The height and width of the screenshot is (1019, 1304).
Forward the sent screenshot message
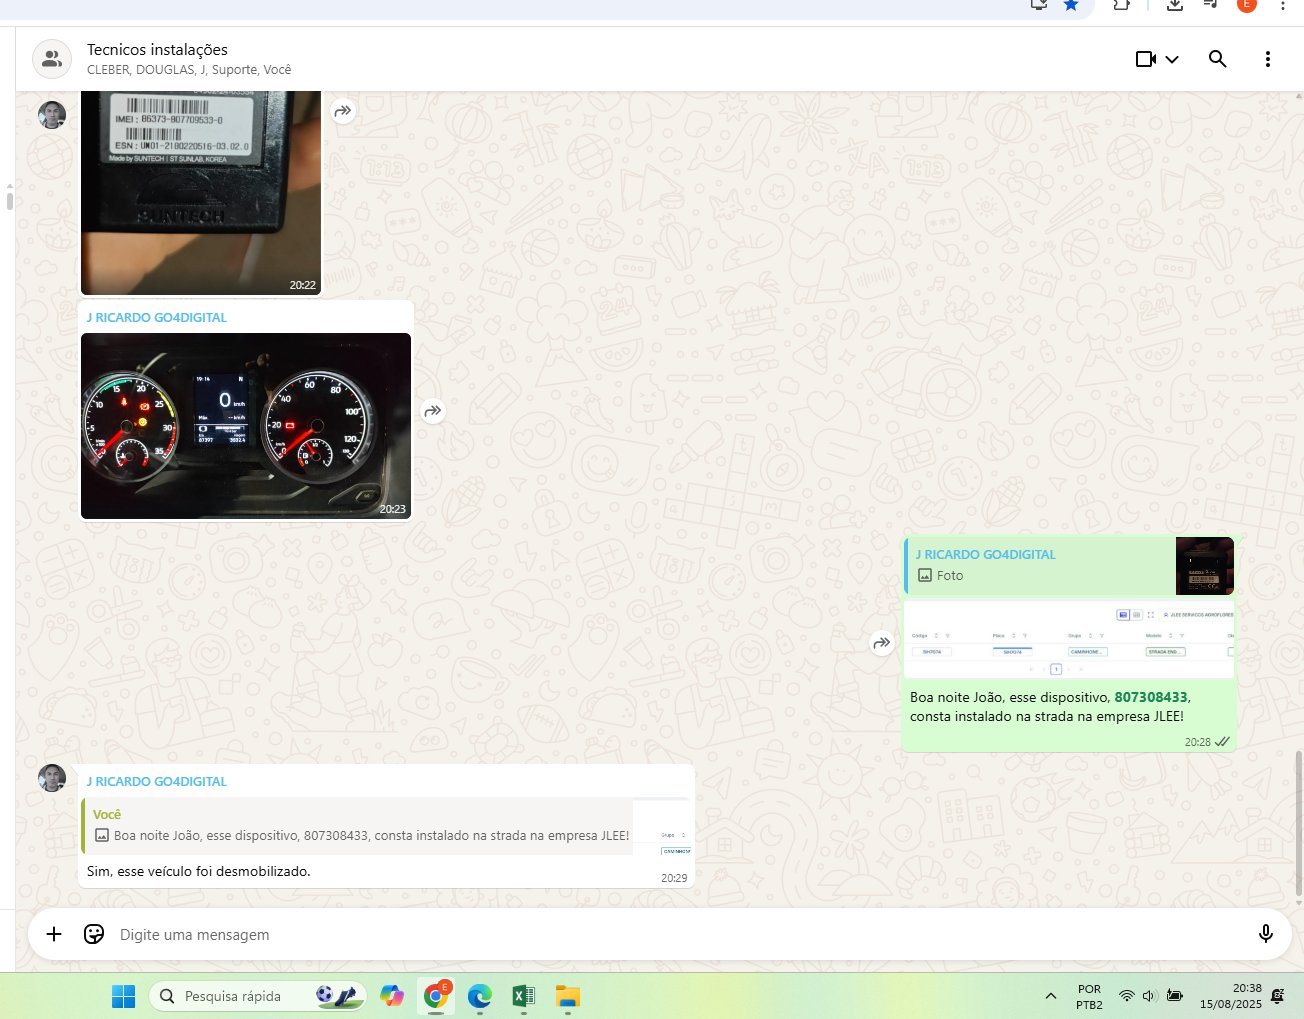881,643
